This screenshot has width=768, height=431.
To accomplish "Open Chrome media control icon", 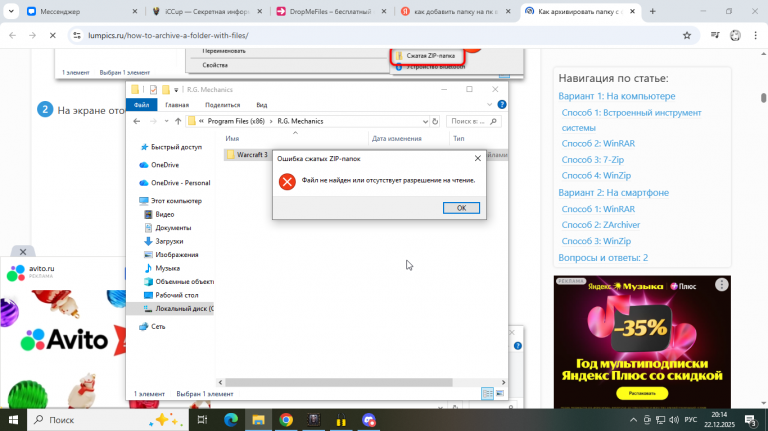I will coord(715,35).
